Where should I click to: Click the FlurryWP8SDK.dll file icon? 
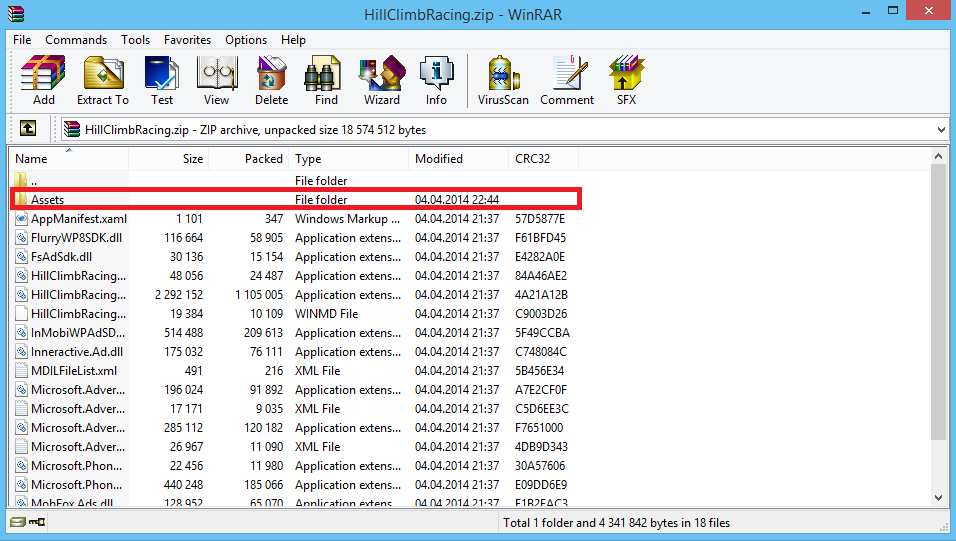tap(21, 237)
